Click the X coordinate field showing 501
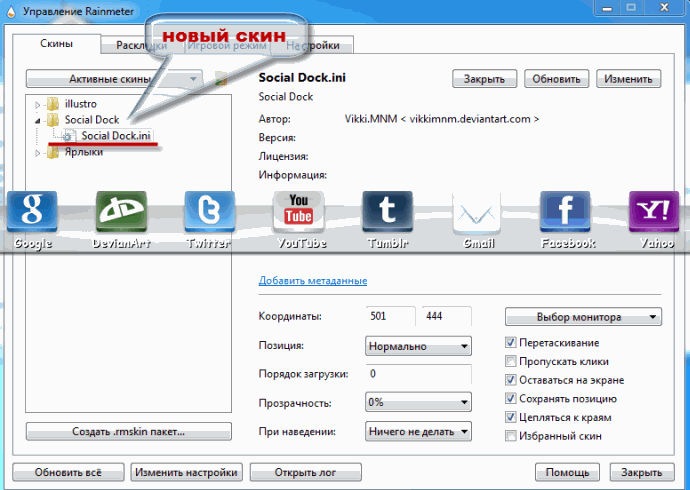The height and width of the screenshot is (490, 690). pyautogui.click(x=390, y=316)
